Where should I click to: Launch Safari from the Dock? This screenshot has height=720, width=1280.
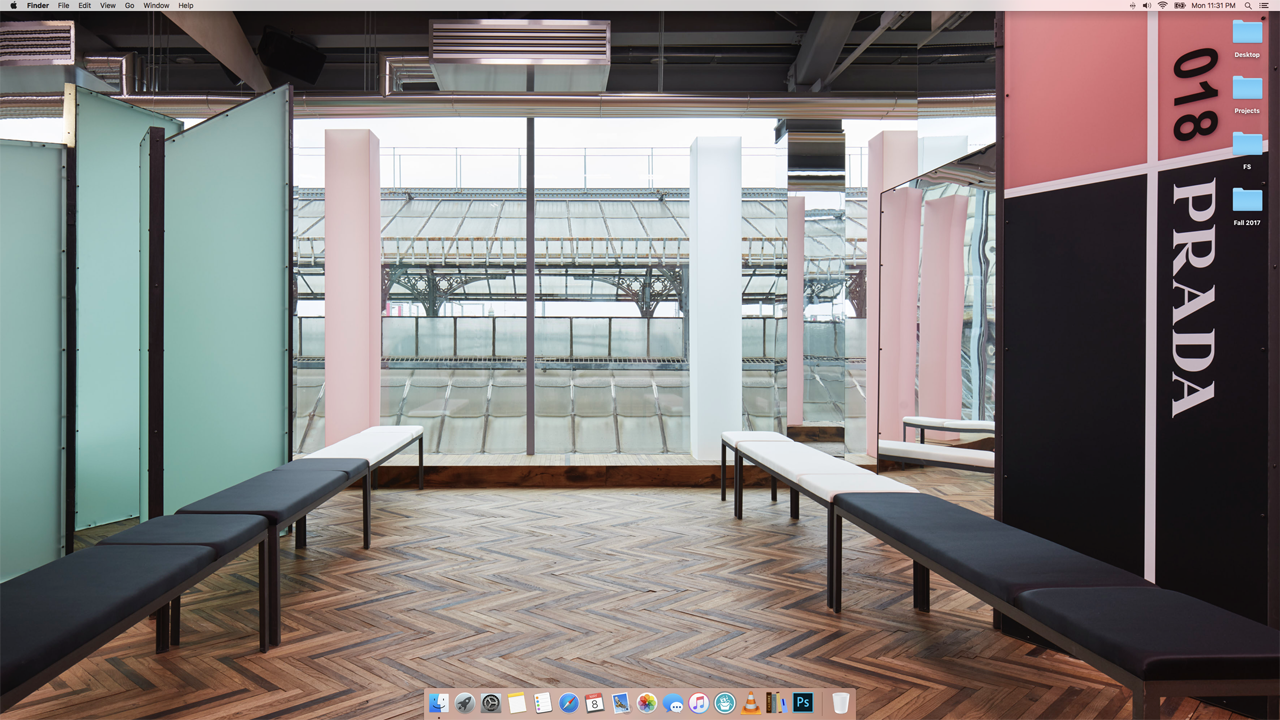(x=568, y=703)
